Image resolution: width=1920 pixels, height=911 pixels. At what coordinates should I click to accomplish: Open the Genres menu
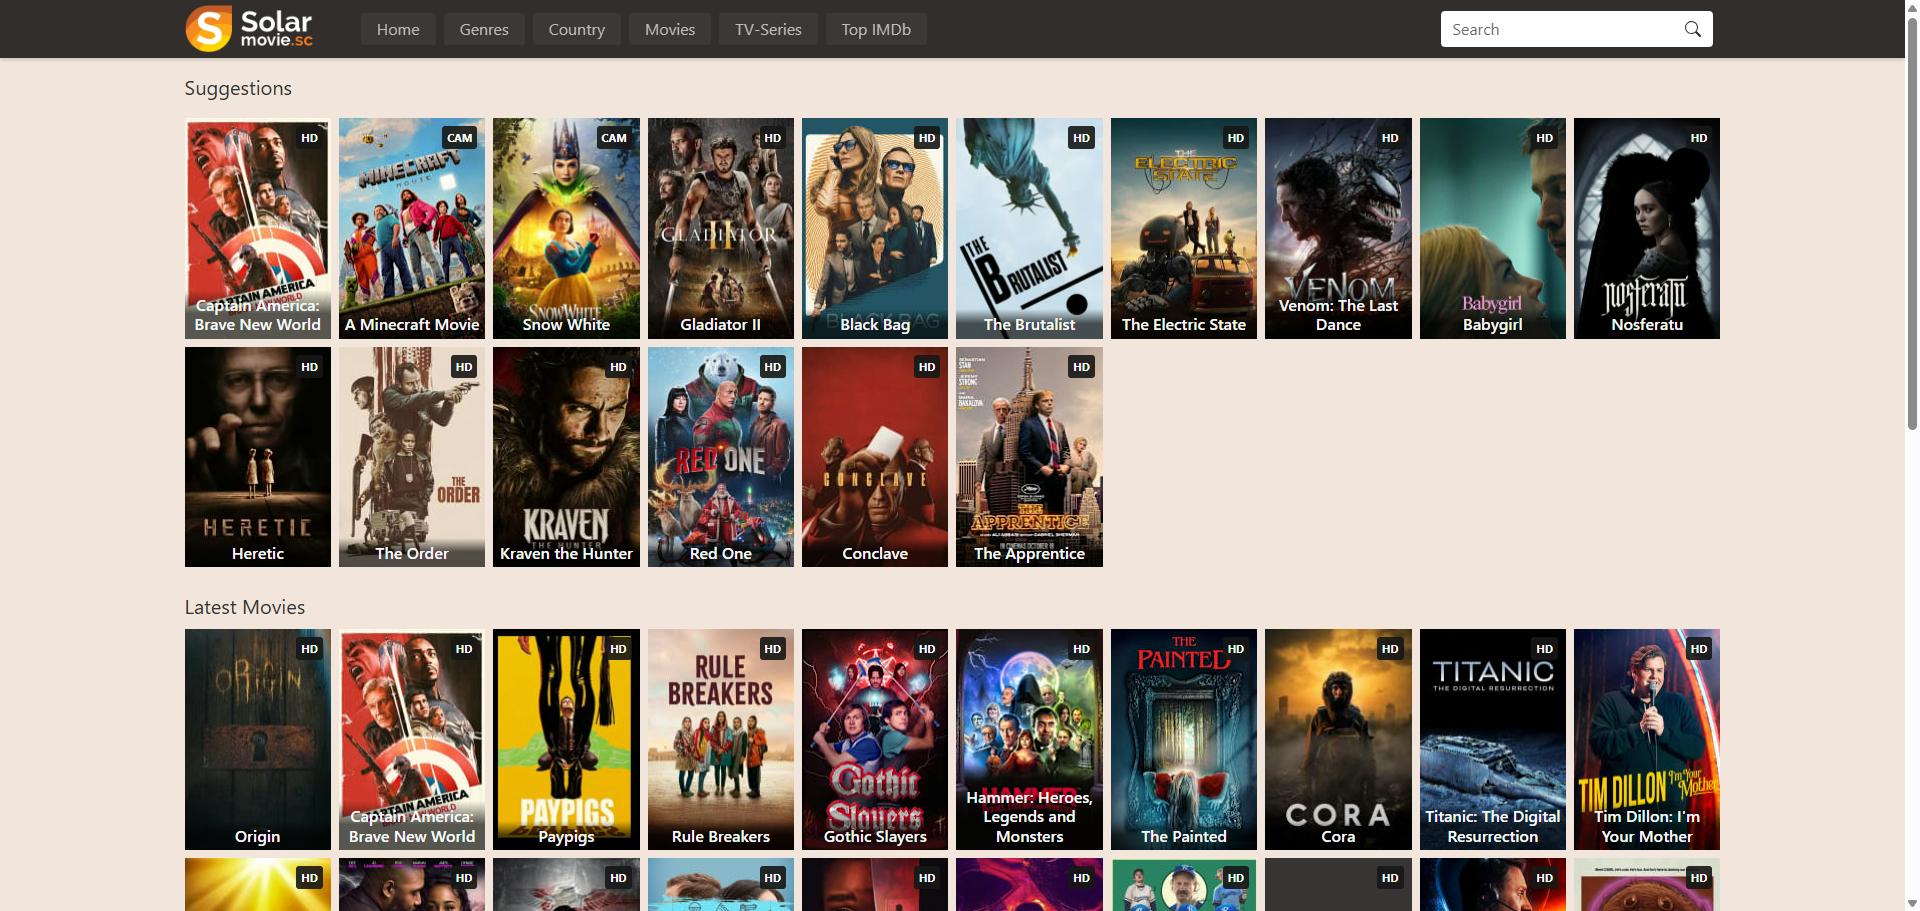484,29
